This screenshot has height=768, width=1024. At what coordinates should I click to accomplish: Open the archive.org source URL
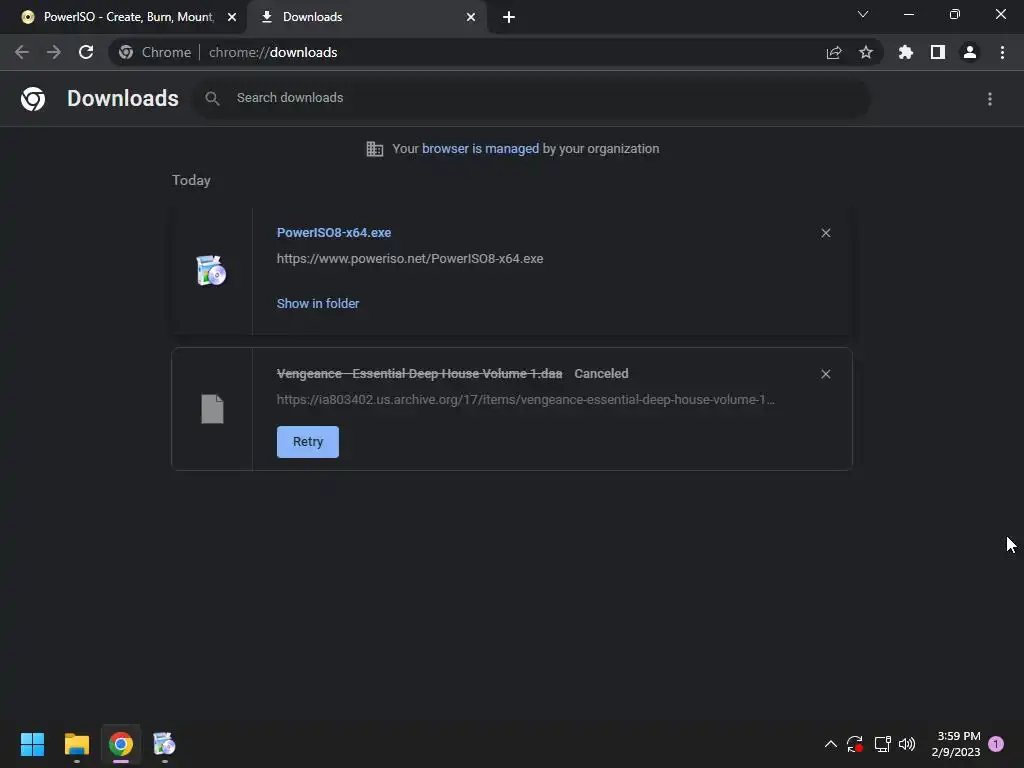[526, 400]
